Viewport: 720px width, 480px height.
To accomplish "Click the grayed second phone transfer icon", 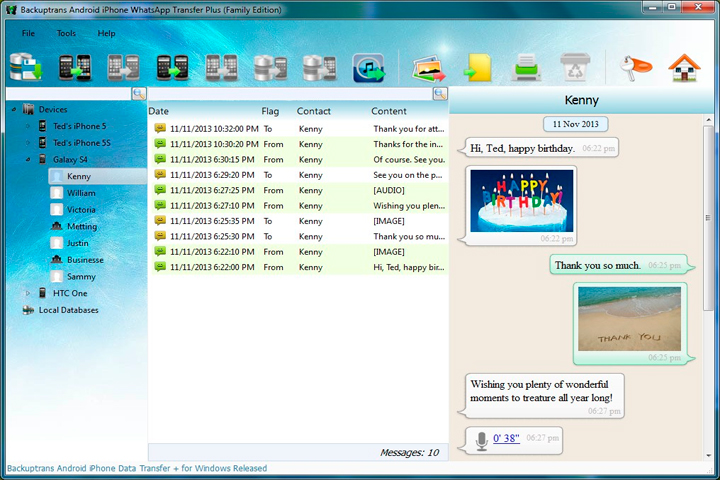I will (124, 68).
